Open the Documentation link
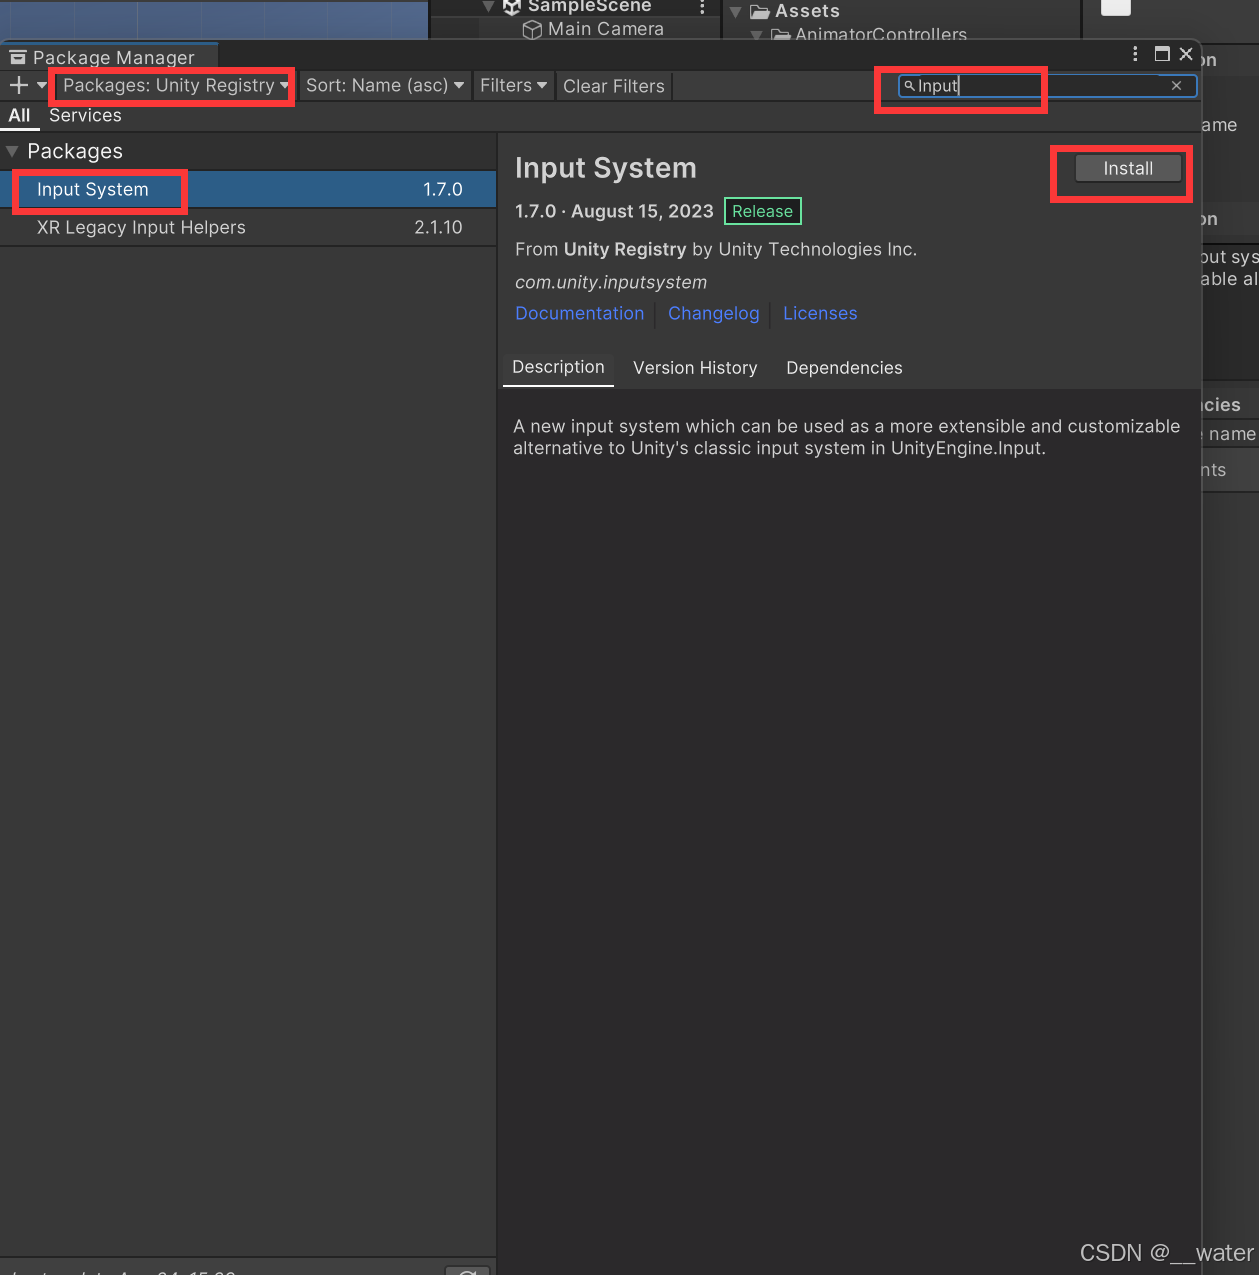This screenshot has height=1275, width=1259. point(580,314)
